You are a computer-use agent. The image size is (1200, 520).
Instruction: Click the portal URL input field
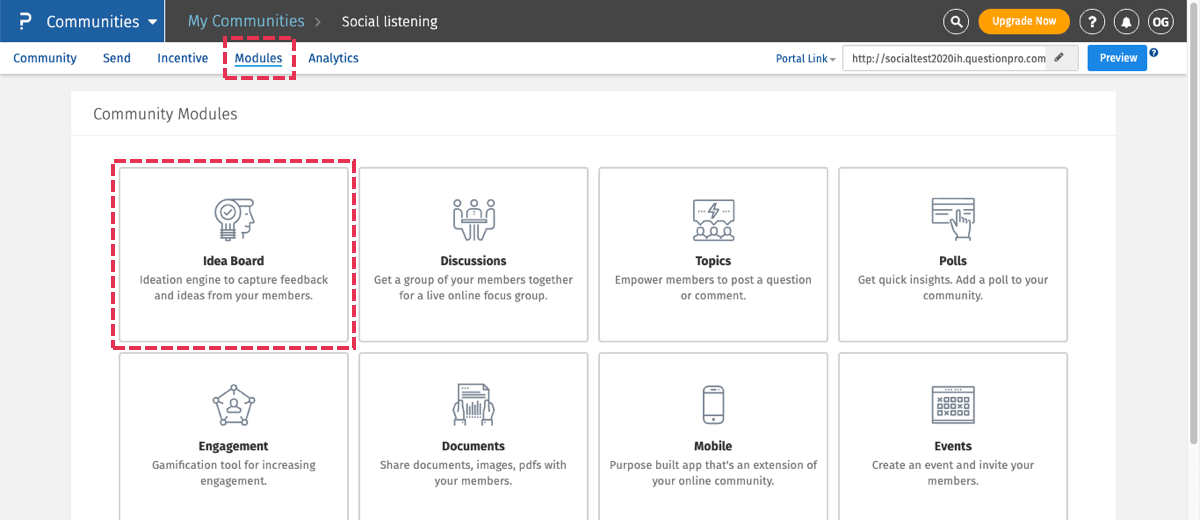click(945, 58)
